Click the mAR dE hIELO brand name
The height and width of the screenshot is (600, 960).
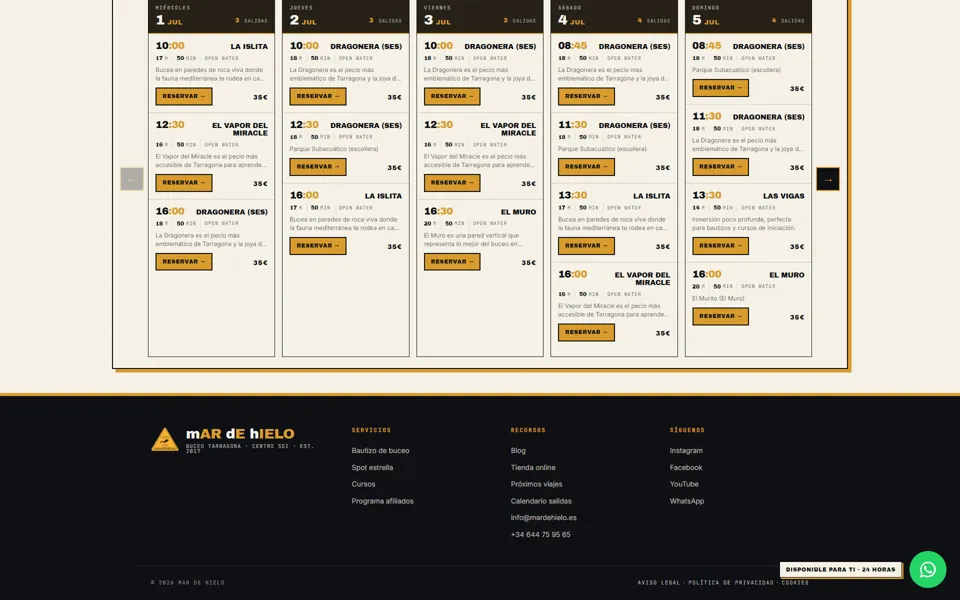tap(240, 434)
